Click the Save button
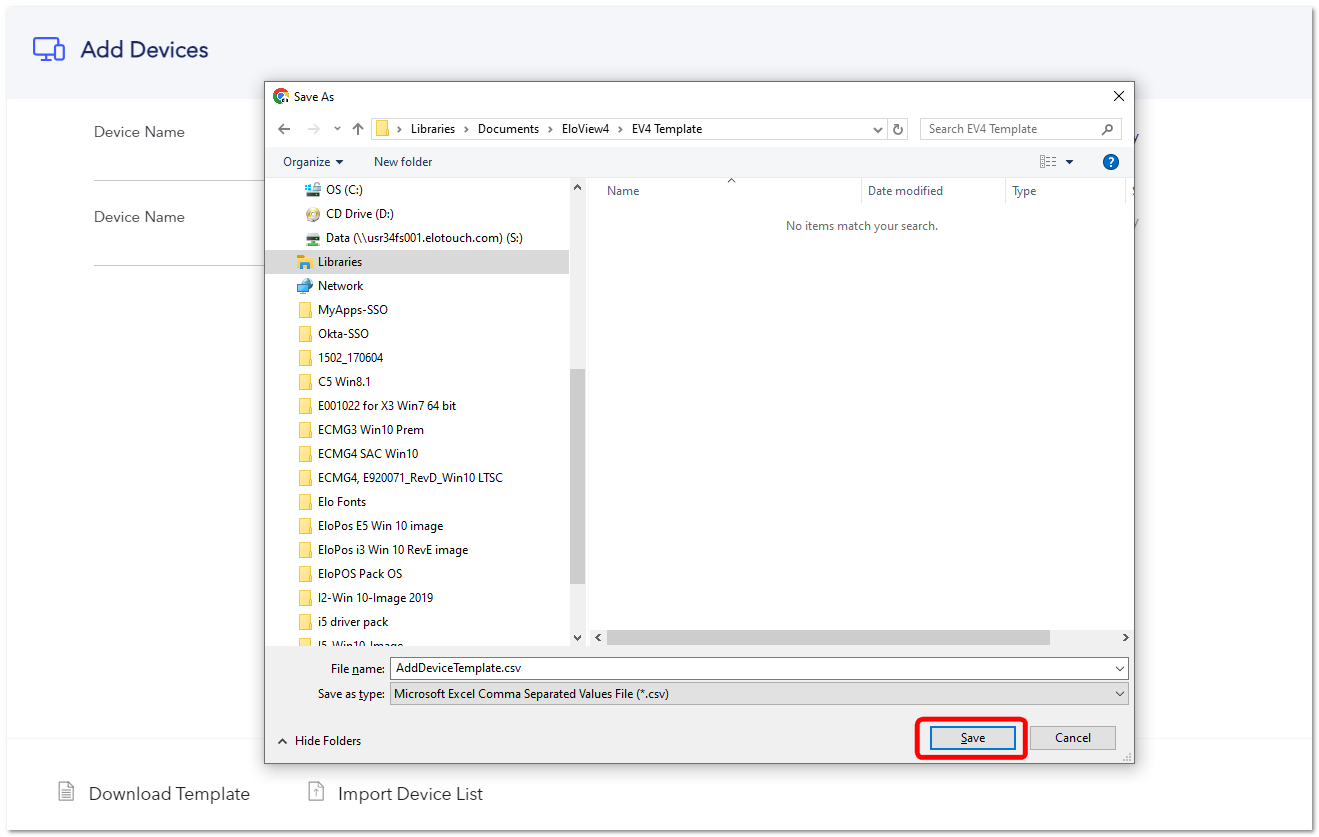 pyautogui.click(x=972, y=738)
